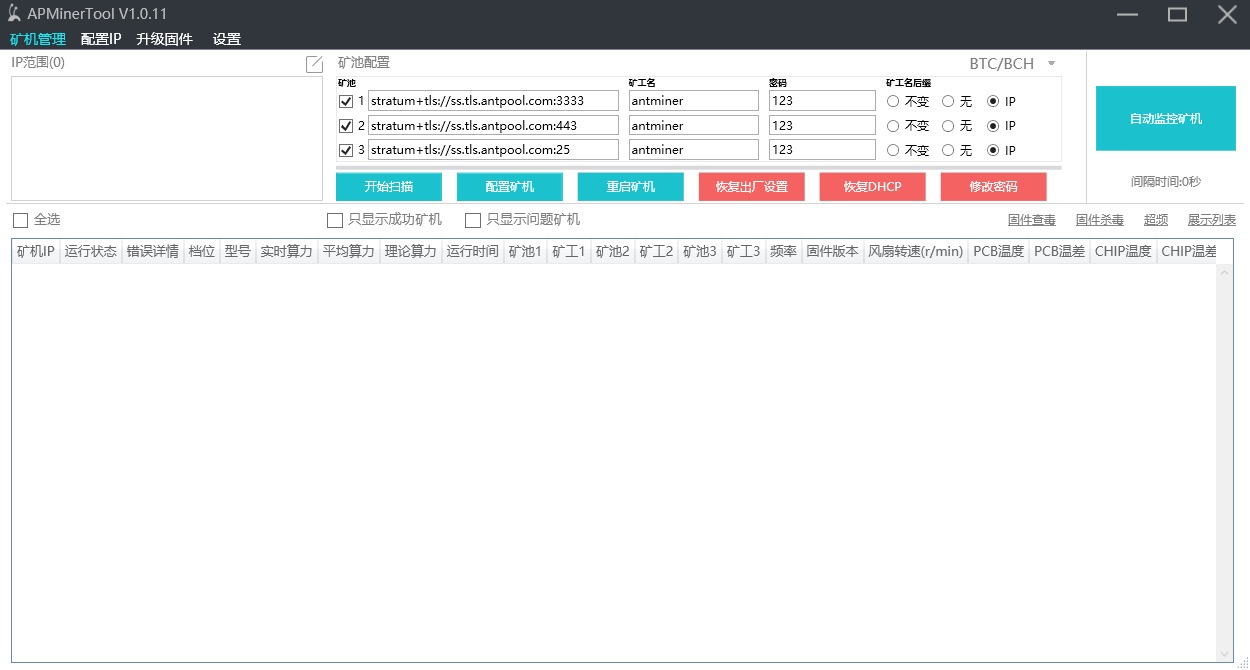Open the 配置IP menu tab
Viewport: 1250px width, 670px height.
[101, 39]
